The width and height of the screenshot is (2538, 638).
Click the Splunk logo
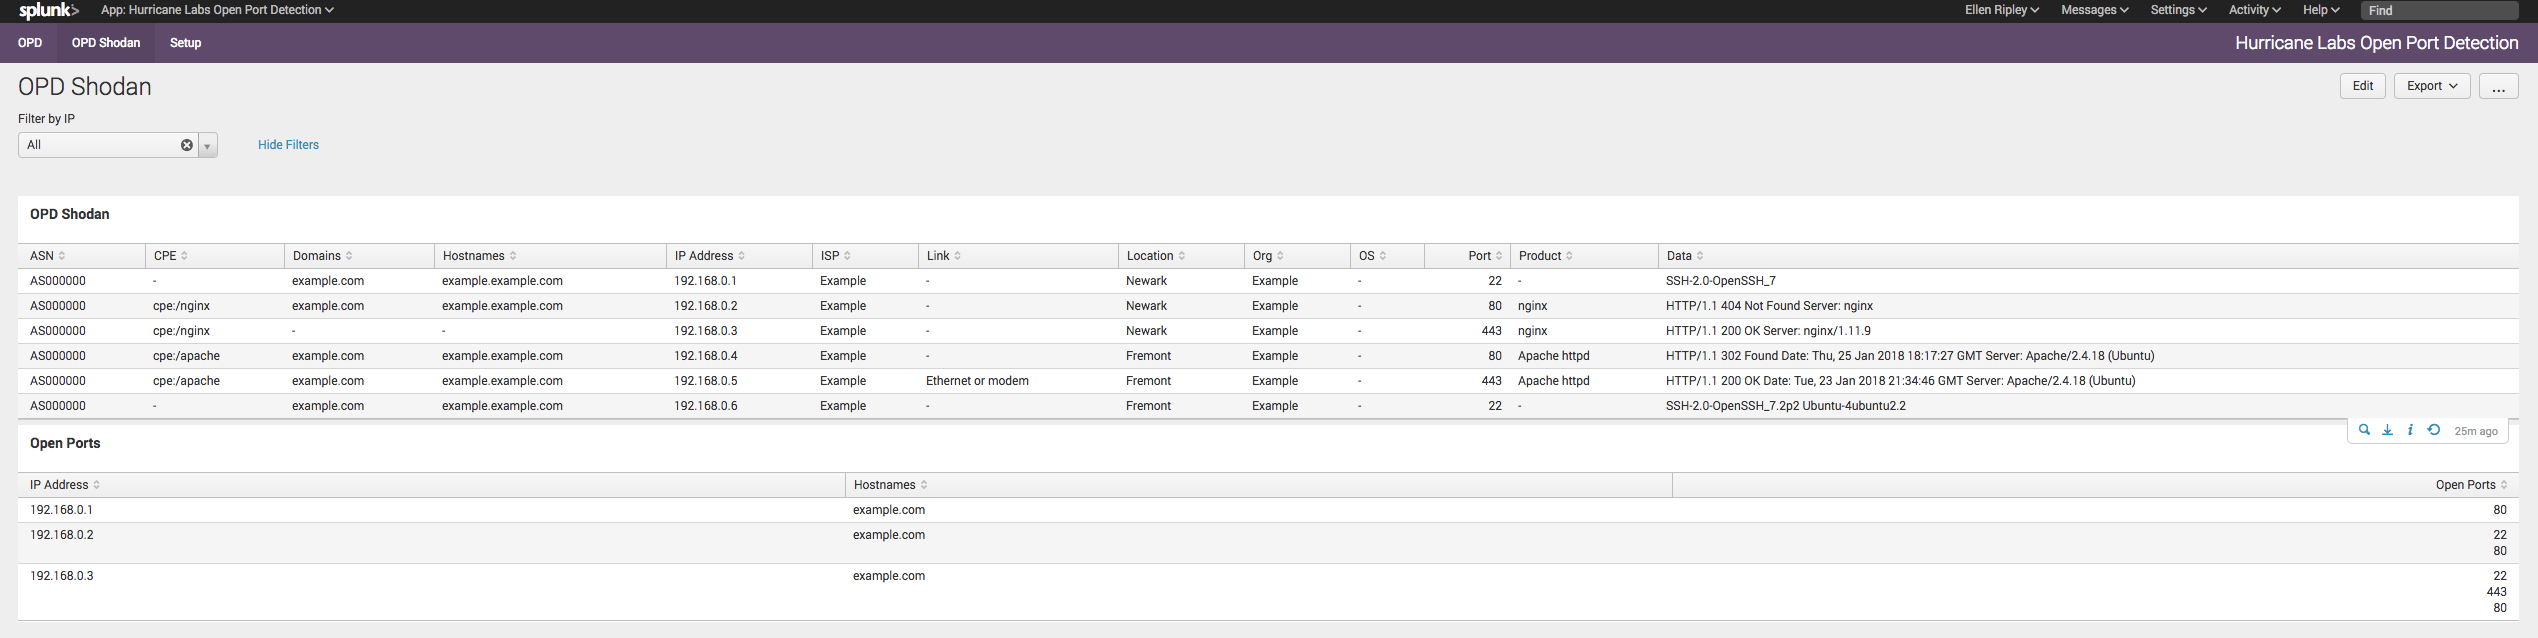pyautogui.click(x=48, y=11)
